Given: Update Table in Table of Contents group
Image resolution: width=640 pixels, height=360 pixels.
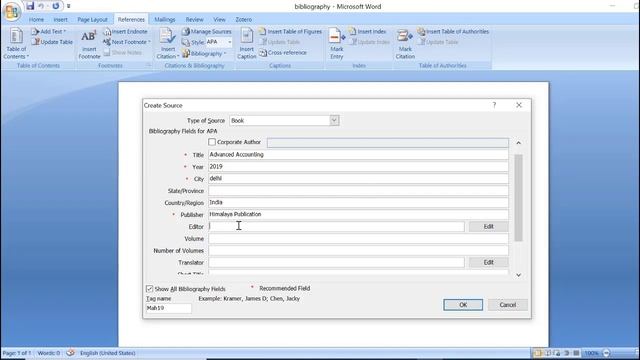Looking at the screenshot, I should [x=52, y=42].
